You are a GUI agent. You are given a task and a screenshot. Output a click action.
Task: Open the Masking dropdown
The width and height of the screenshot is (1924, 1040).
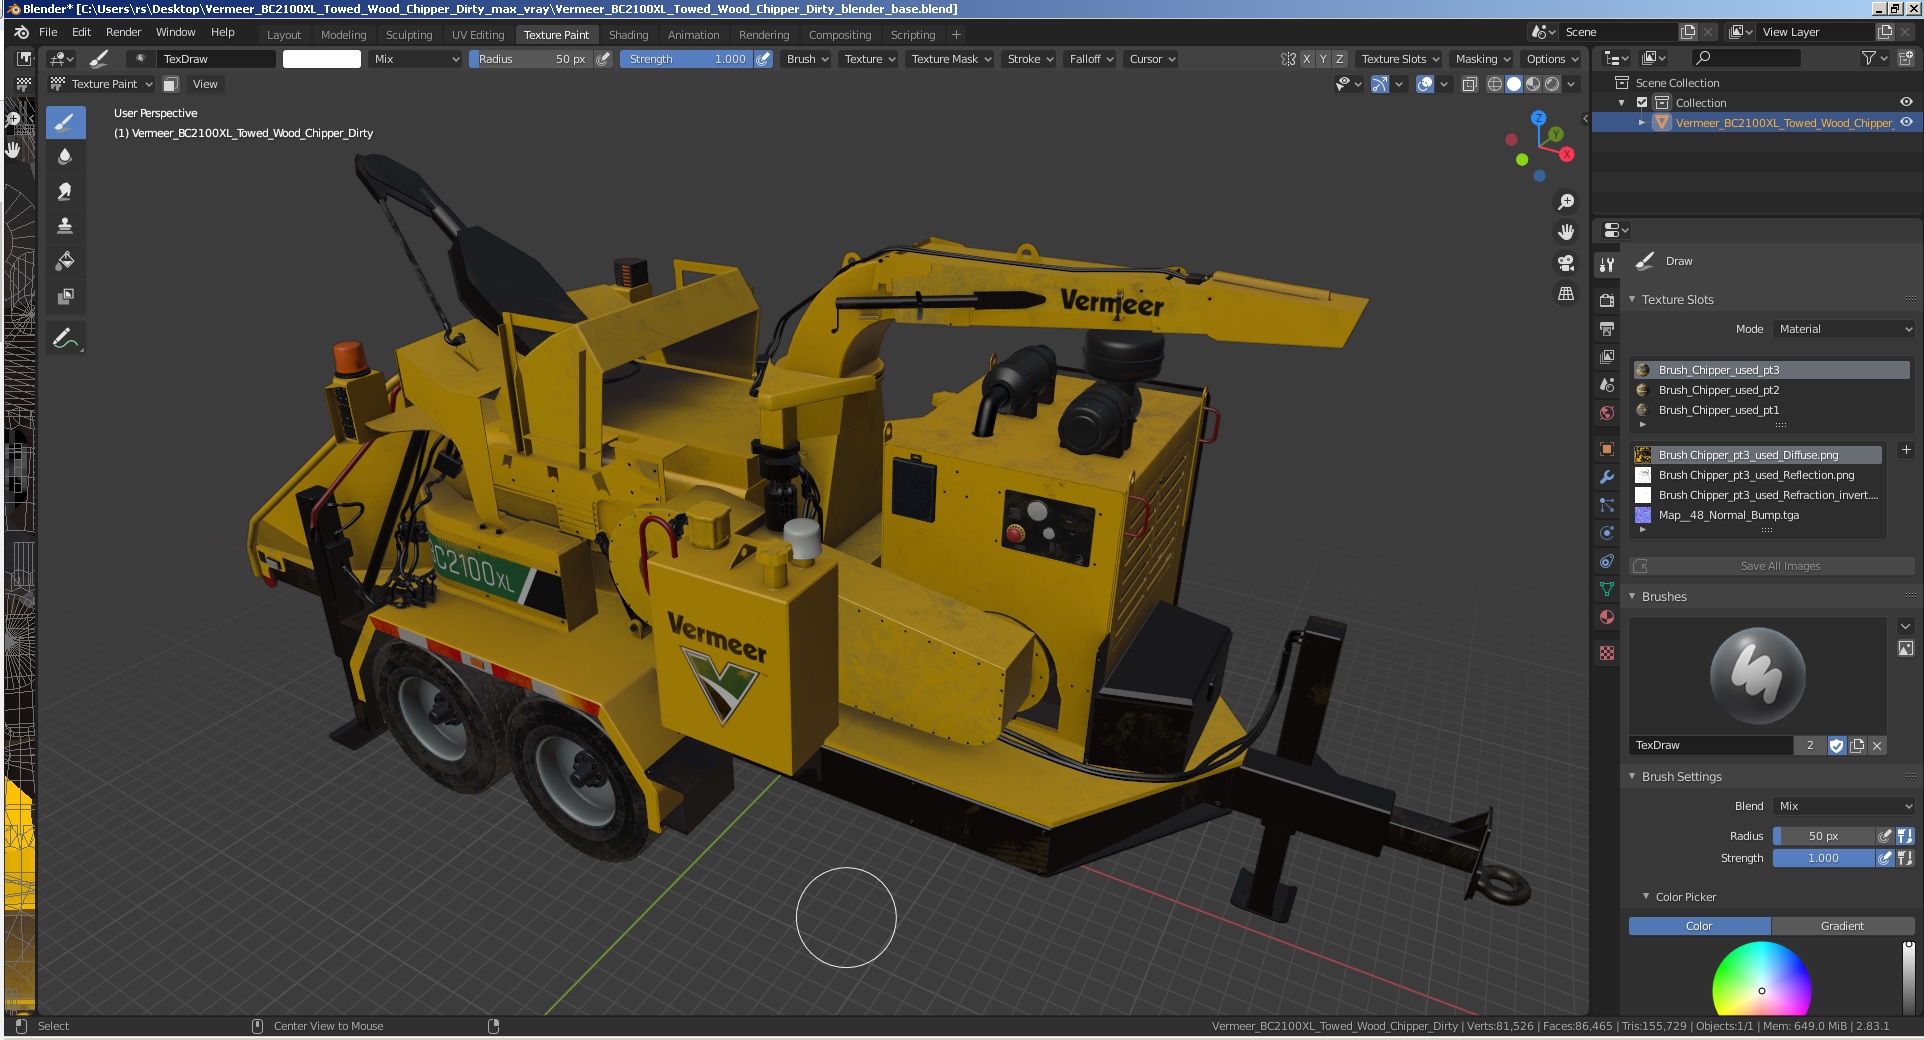coord(1482,59)
